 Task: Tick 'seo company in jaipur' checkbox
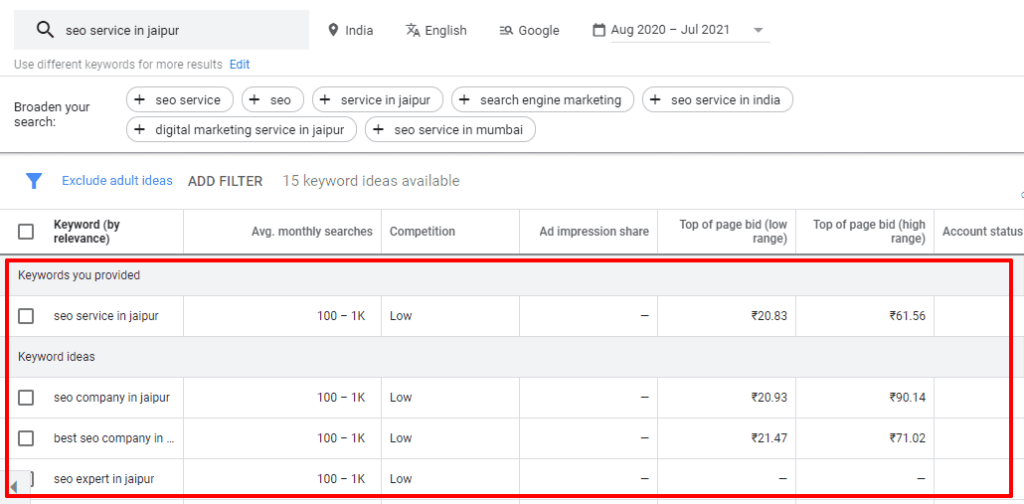coord(26,397)
